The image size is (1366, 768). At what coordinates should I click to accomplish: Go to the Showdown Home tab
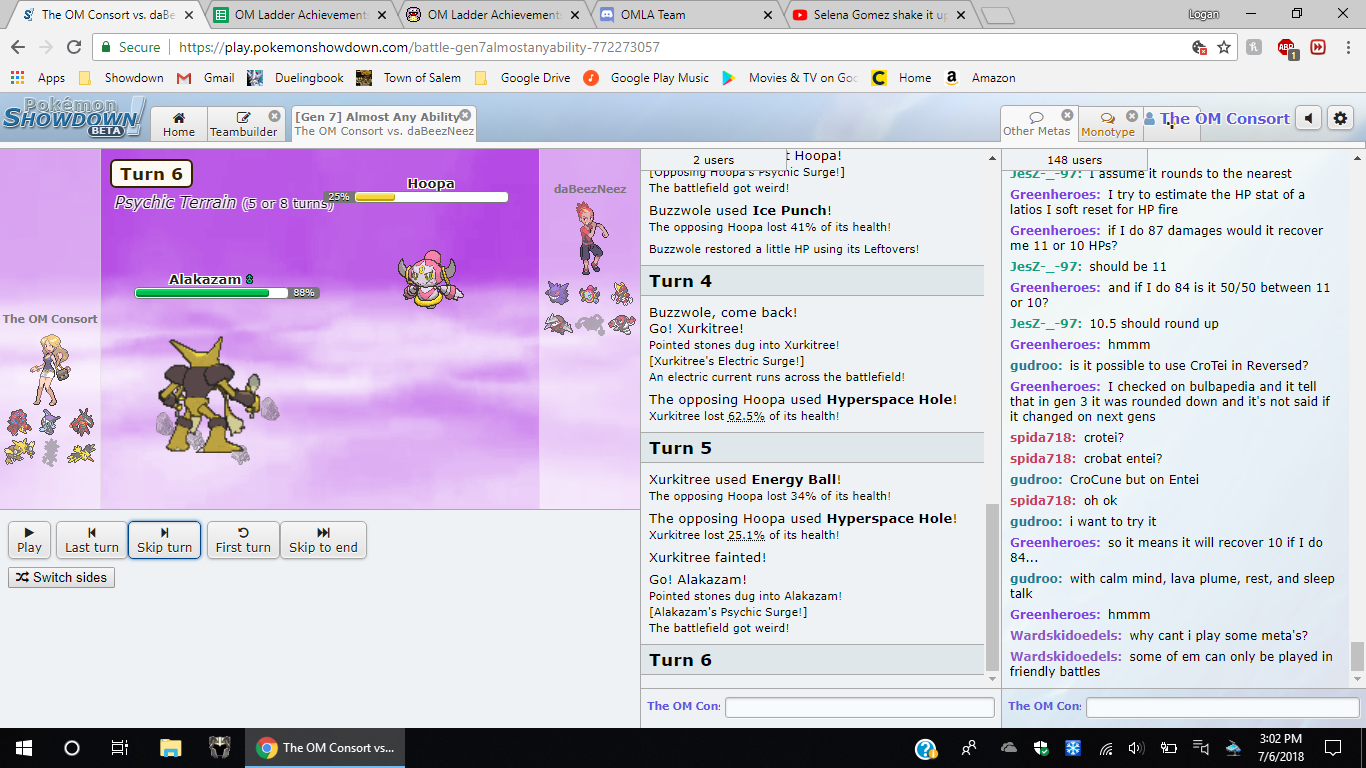pos(179,124)
